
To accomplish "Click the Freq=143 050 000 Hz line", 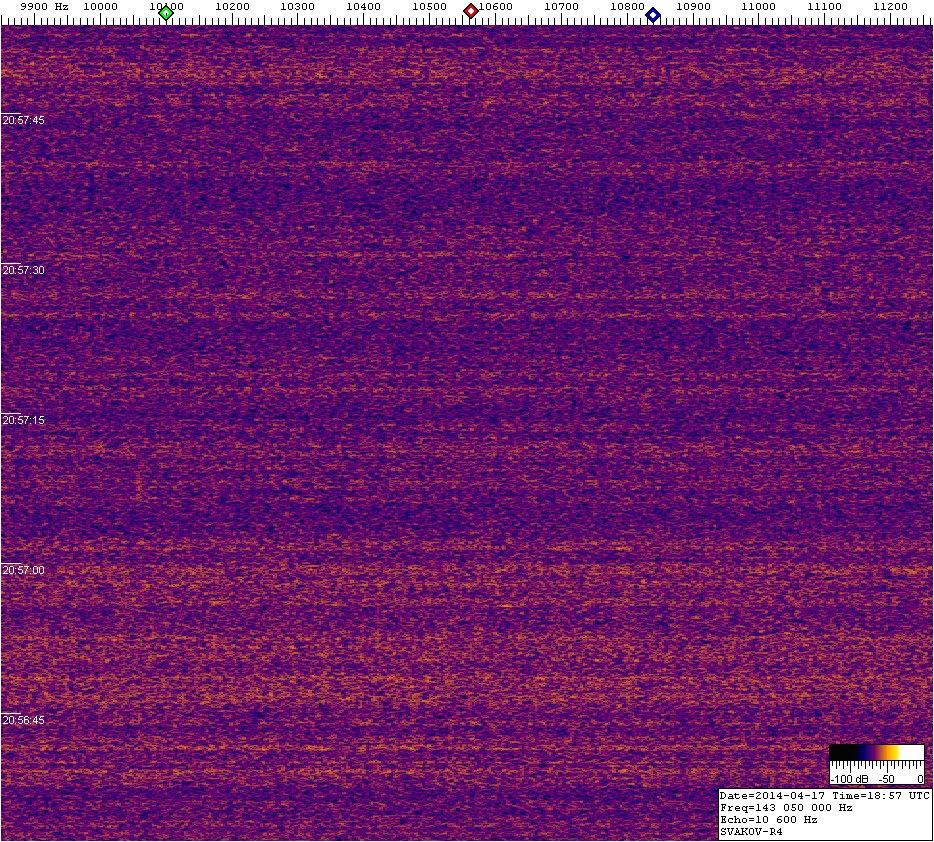I will pos(786,807).
